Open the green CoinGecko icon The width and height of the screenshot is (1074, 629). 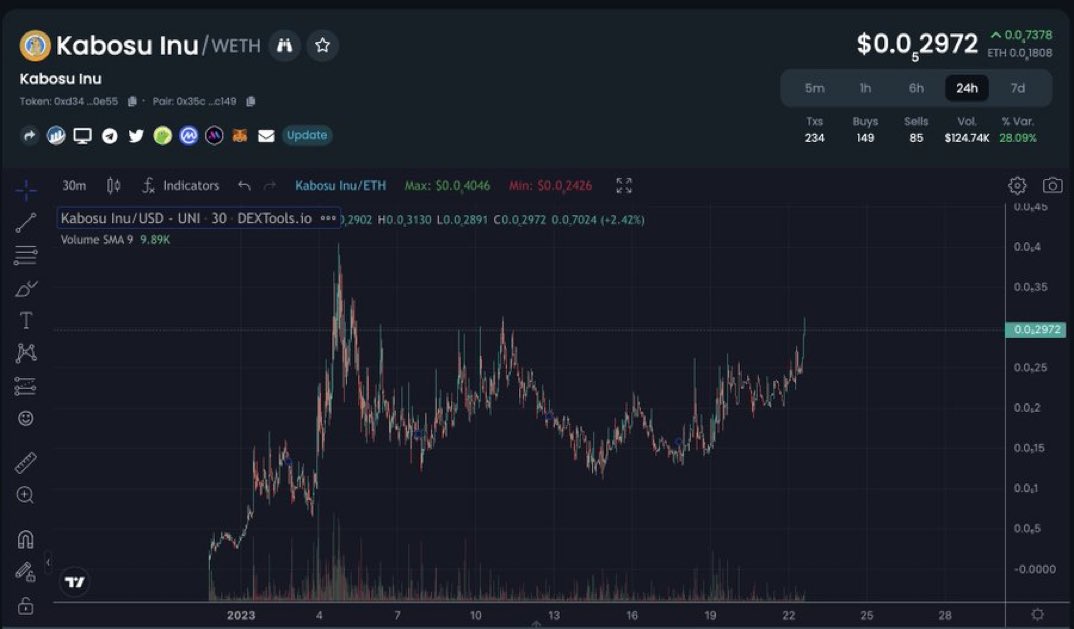point(162,136)
